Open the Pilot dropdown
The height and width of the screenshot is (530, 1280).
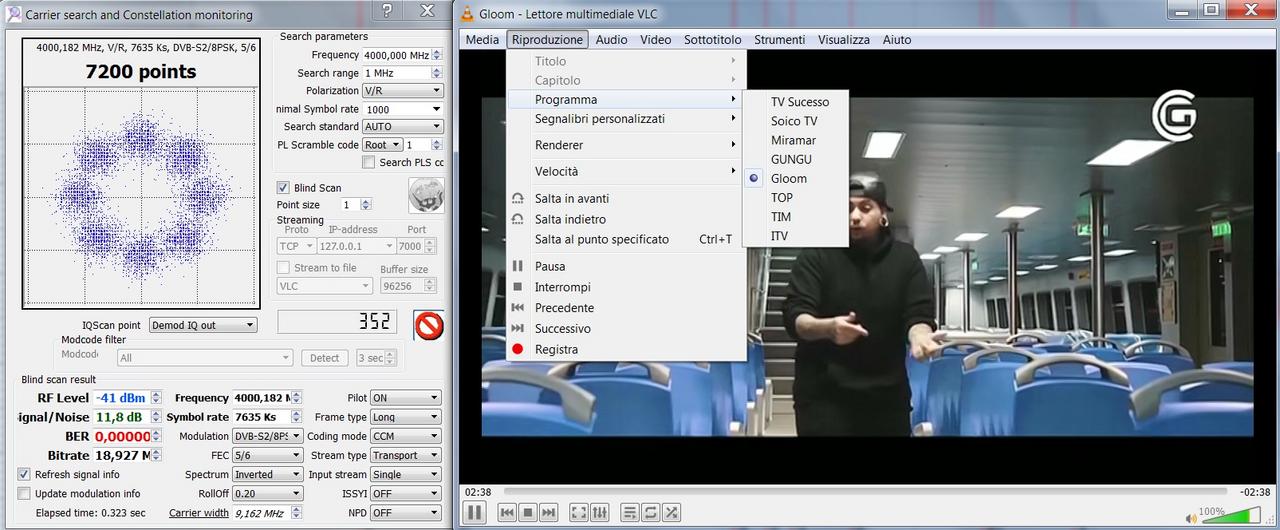pyautogui.click(x=405, y=398)
